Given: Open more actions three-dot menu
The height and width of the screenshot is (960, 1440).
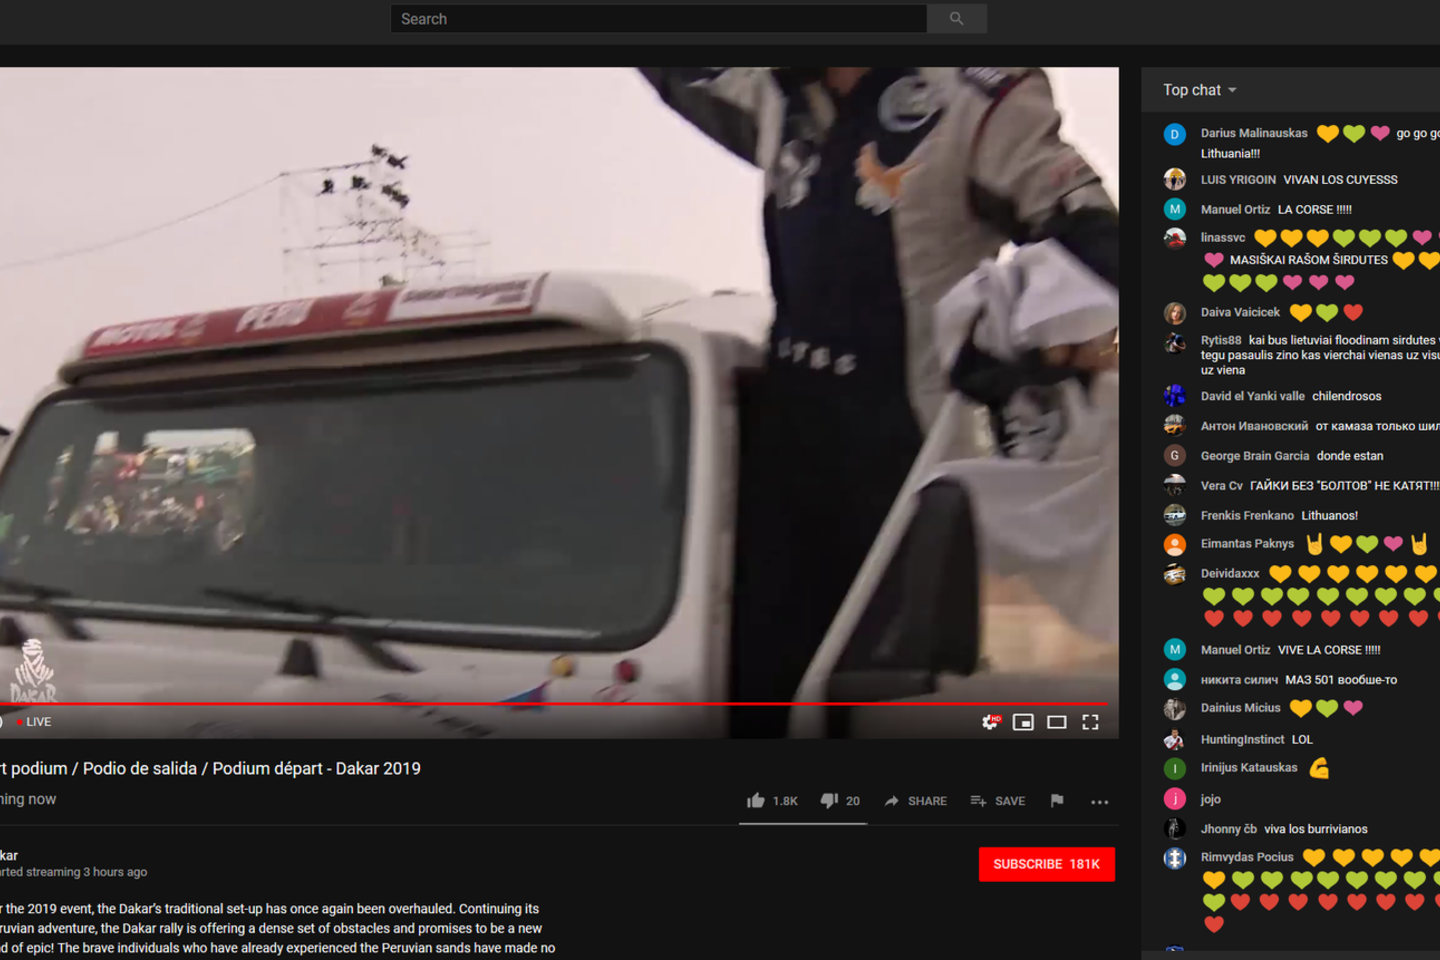Looking at the screenshot, I should tap(1099, 802).
